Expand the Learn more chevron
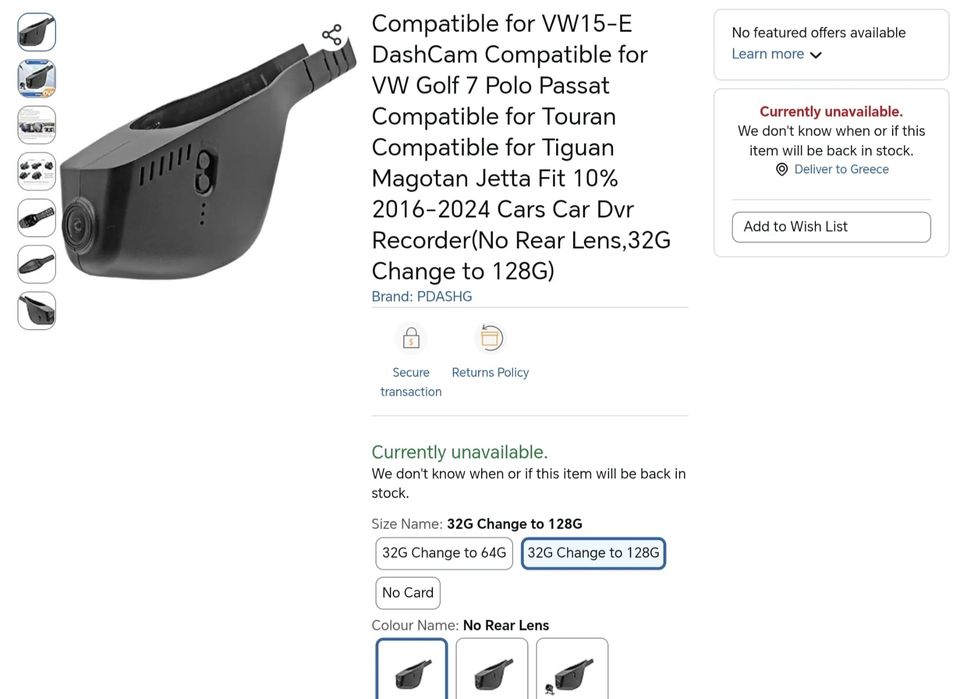 click(816, 55)
